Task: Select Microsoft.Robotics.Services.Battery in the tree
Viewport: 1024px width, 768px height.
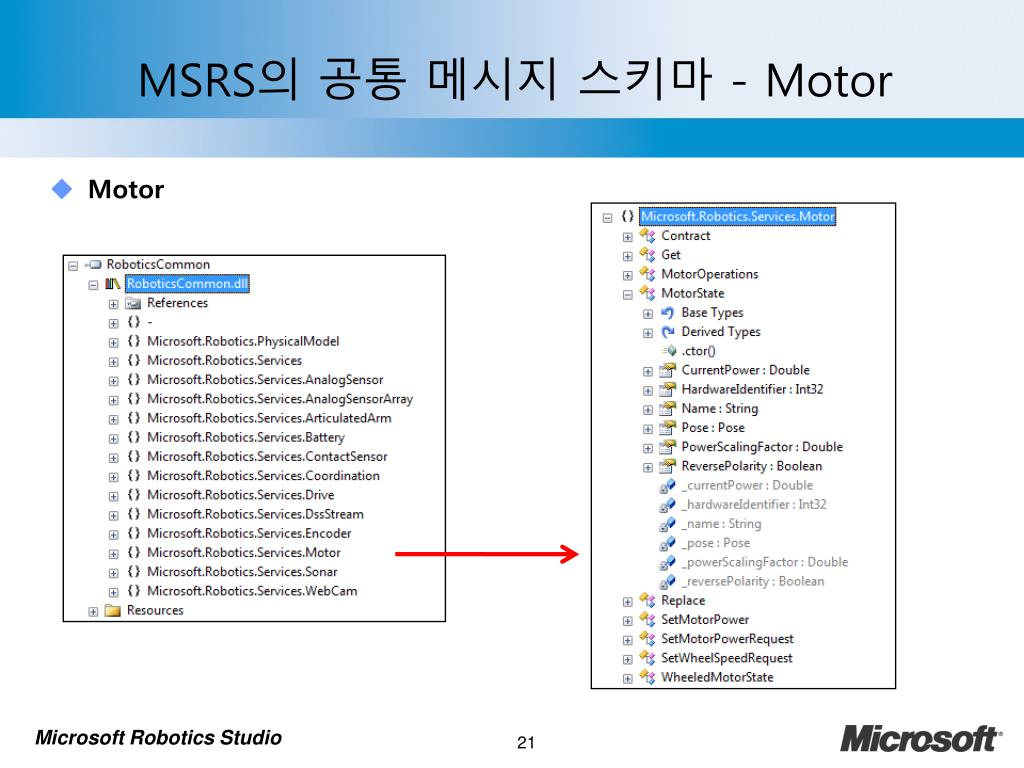Action: click(x=246, y=438)
